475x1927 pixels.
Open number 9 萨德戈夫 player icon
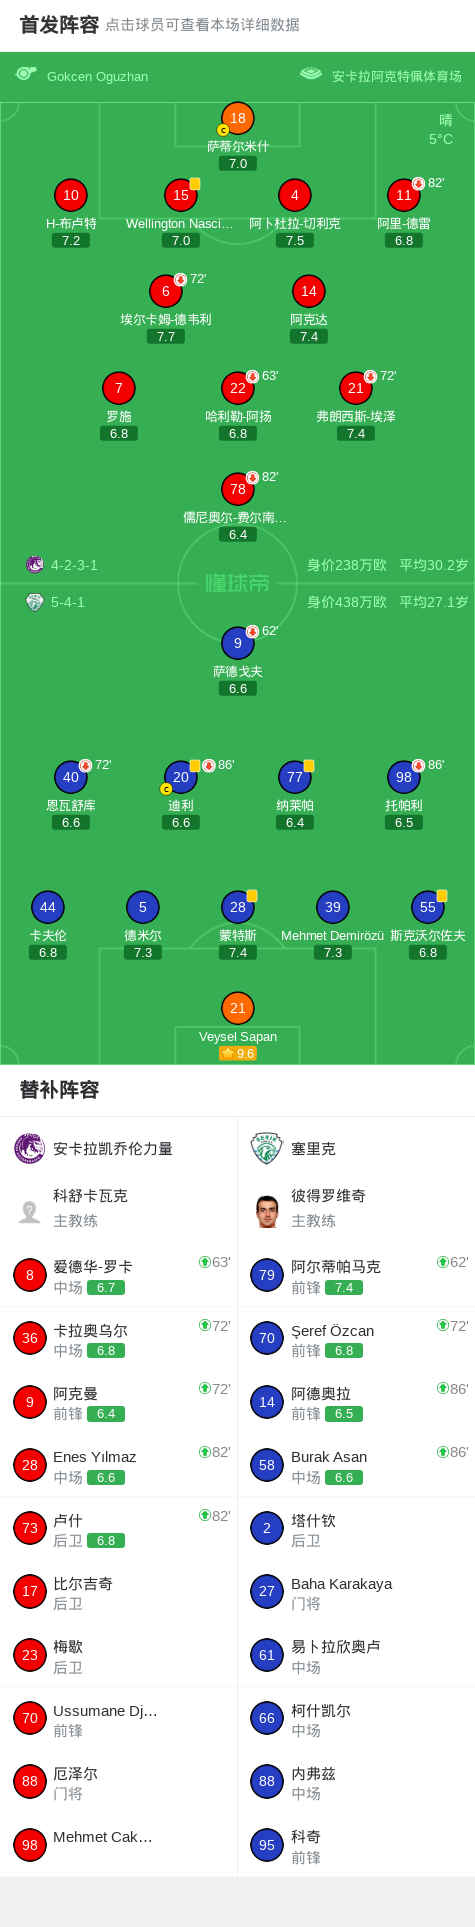[238, 643]
